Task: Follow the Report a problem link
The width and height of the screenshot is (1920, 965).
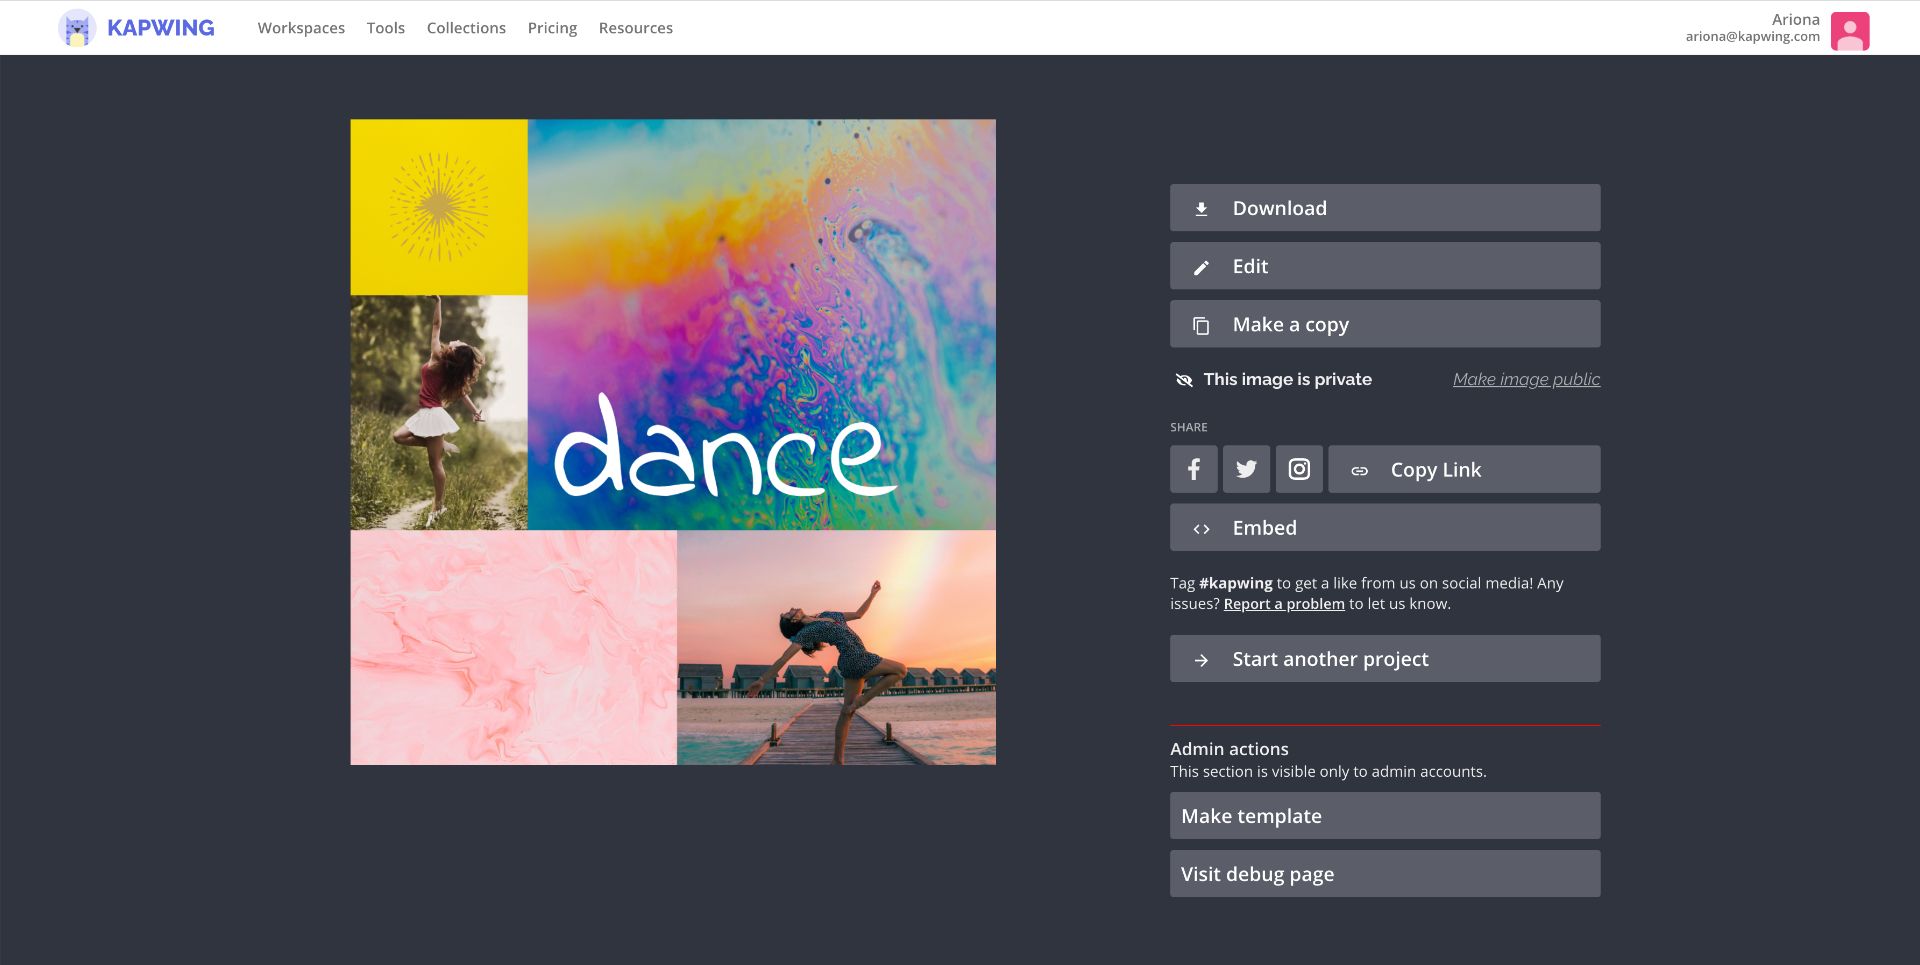Action: click(x=1283, y=604)
